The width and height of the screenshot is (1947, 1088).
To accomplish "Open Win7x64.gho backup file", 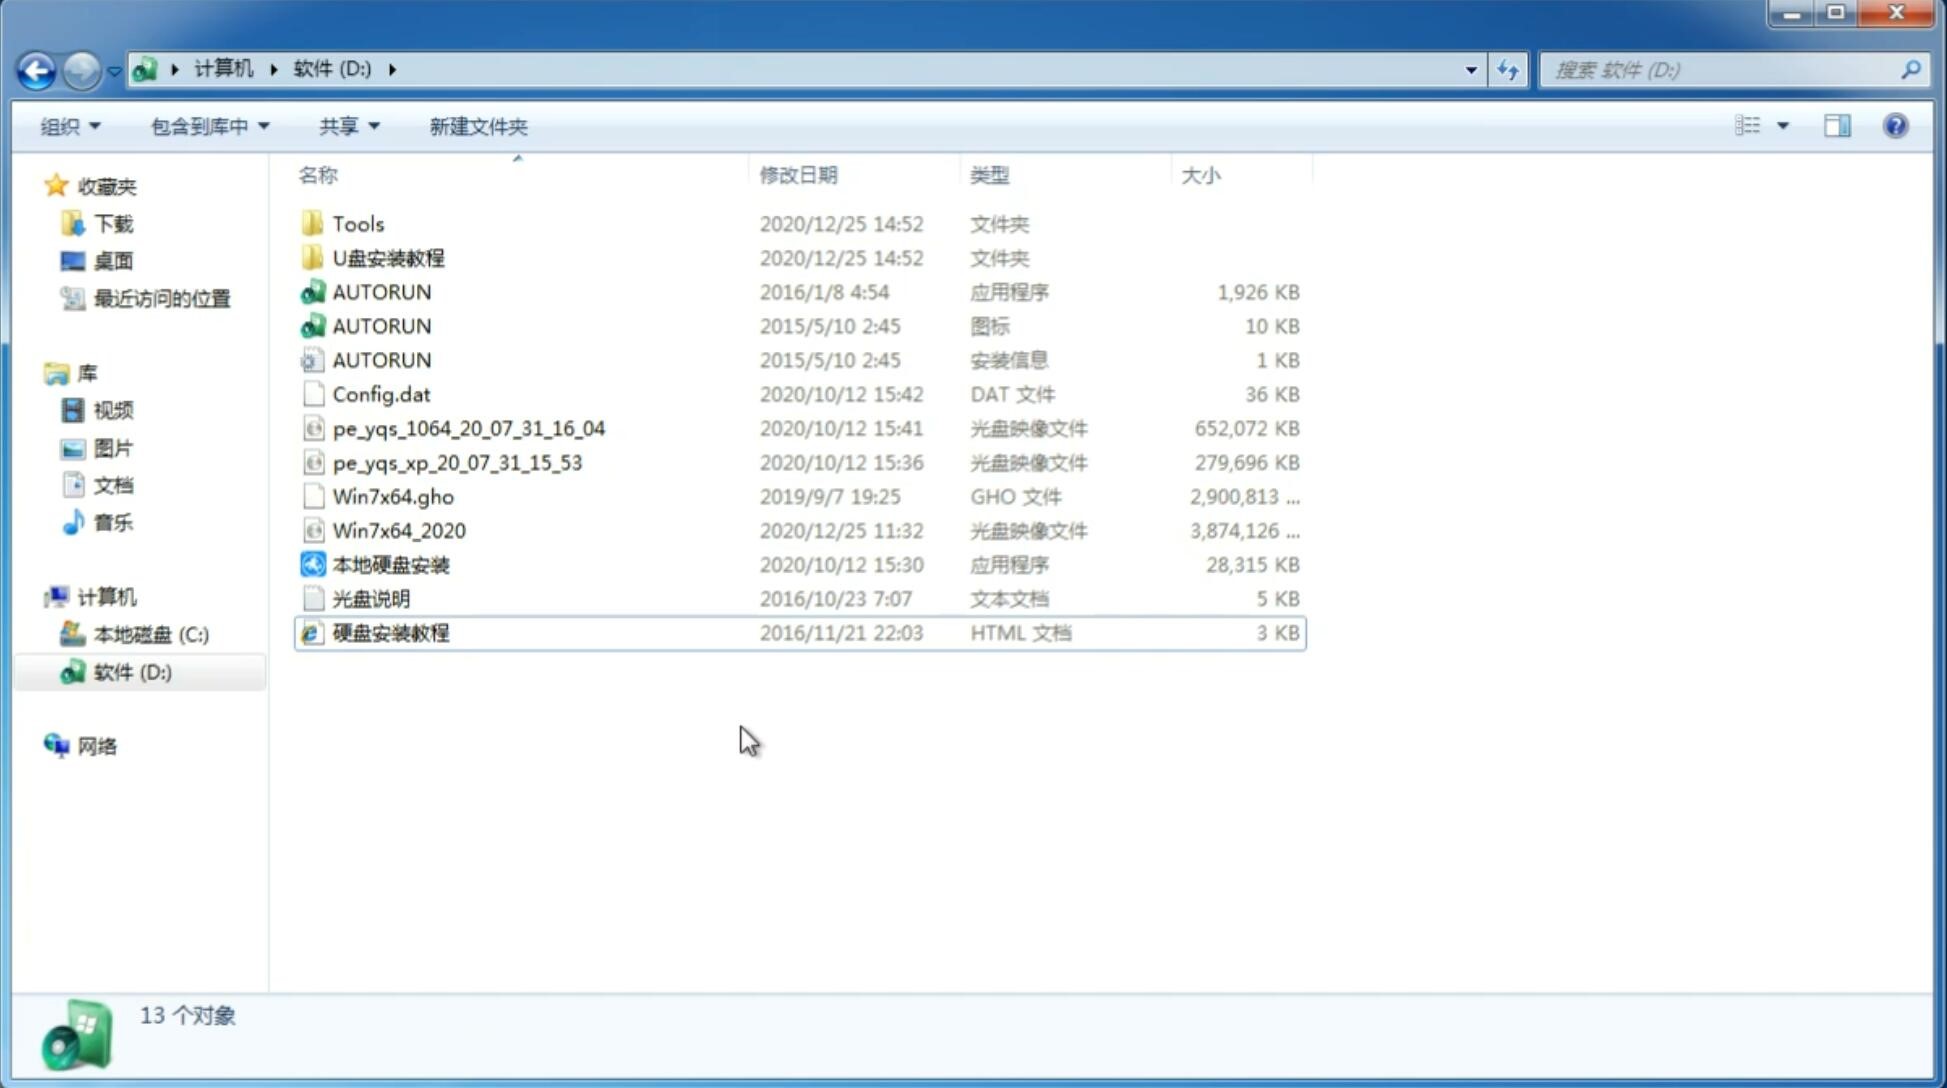I will pos(394,496).
